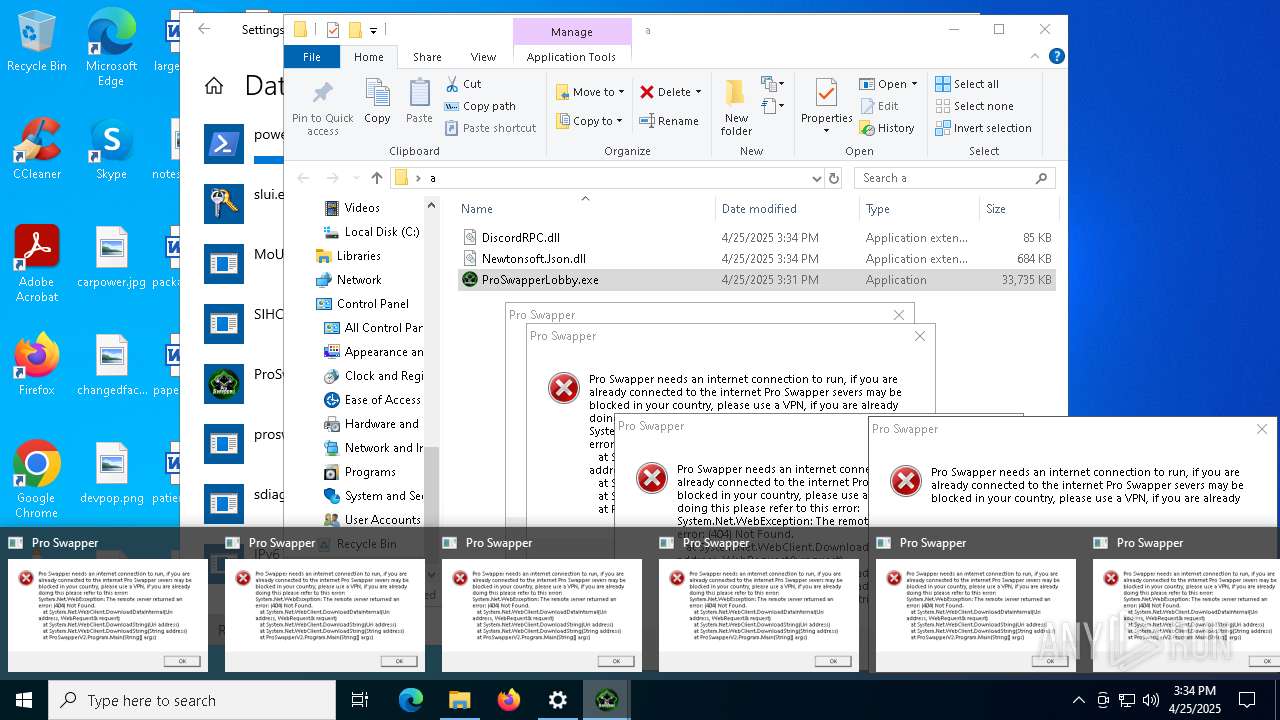This screenshot has width=1280, height=720.
Task: Click Invert selection
Action: [983, 128]
